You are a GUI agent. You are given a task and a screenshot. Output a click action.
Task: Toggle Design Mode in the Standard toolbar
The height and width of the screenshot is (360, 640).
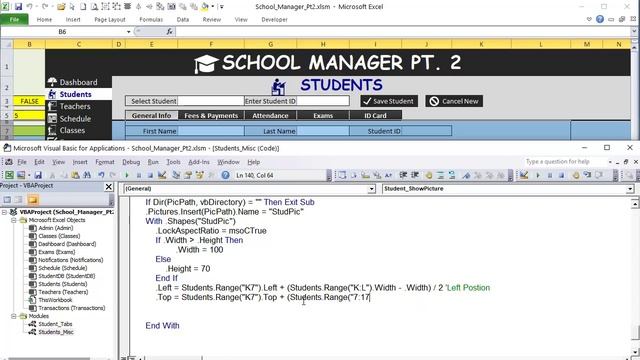(x=162, y=175)
